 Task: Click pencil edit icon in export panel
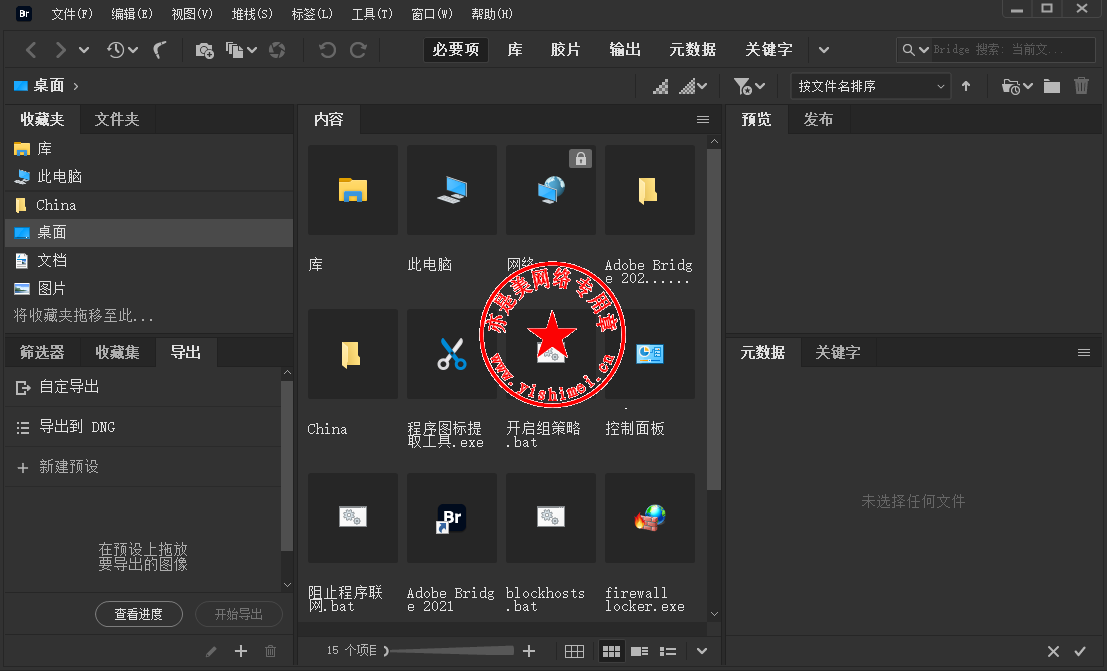(x=211, y=651)
